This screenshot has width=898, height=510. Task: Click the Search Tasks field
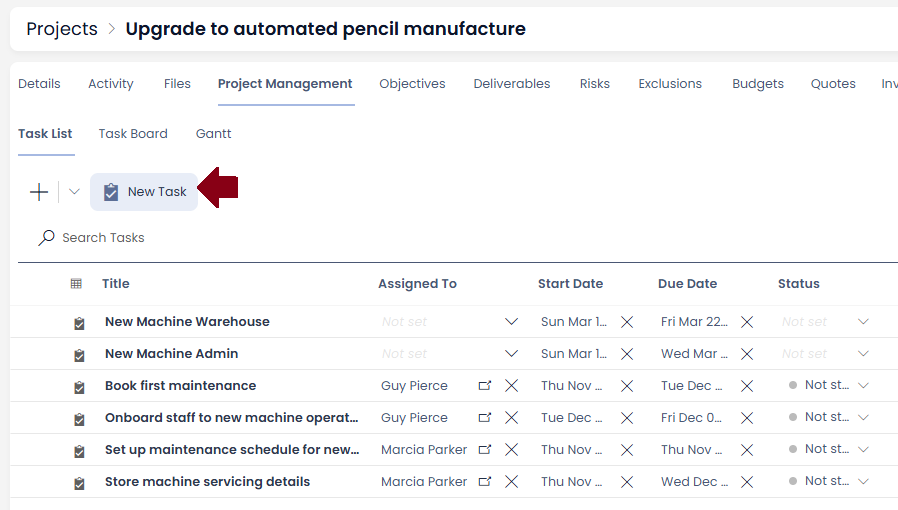103,238
